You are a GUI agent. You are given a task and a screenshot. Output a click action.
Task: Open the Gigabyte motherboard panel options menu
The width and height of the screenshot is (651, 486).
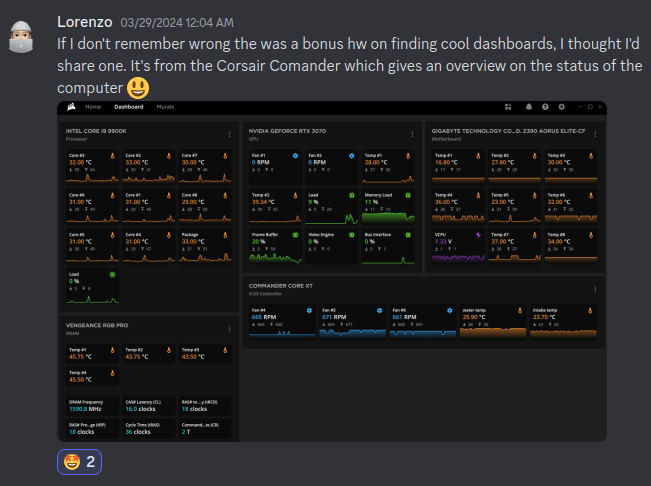pyautogui.click(x=595, y=134)
